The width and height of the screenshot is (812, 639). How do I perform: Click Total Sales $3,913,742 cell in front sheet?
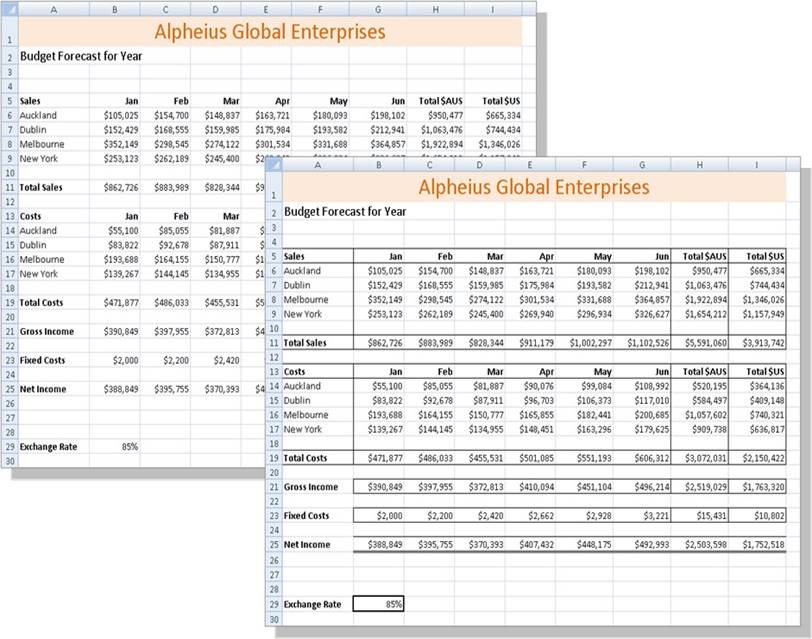[x=757, y=343]
